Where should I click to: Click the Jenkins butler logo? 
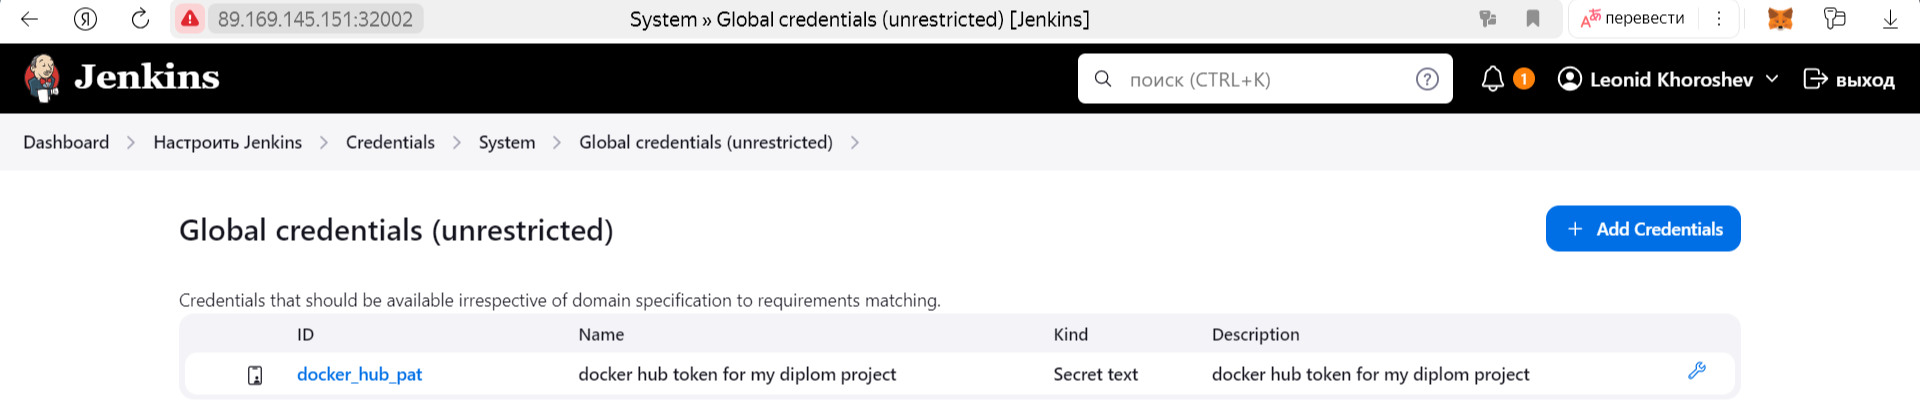tap(42, 78)
